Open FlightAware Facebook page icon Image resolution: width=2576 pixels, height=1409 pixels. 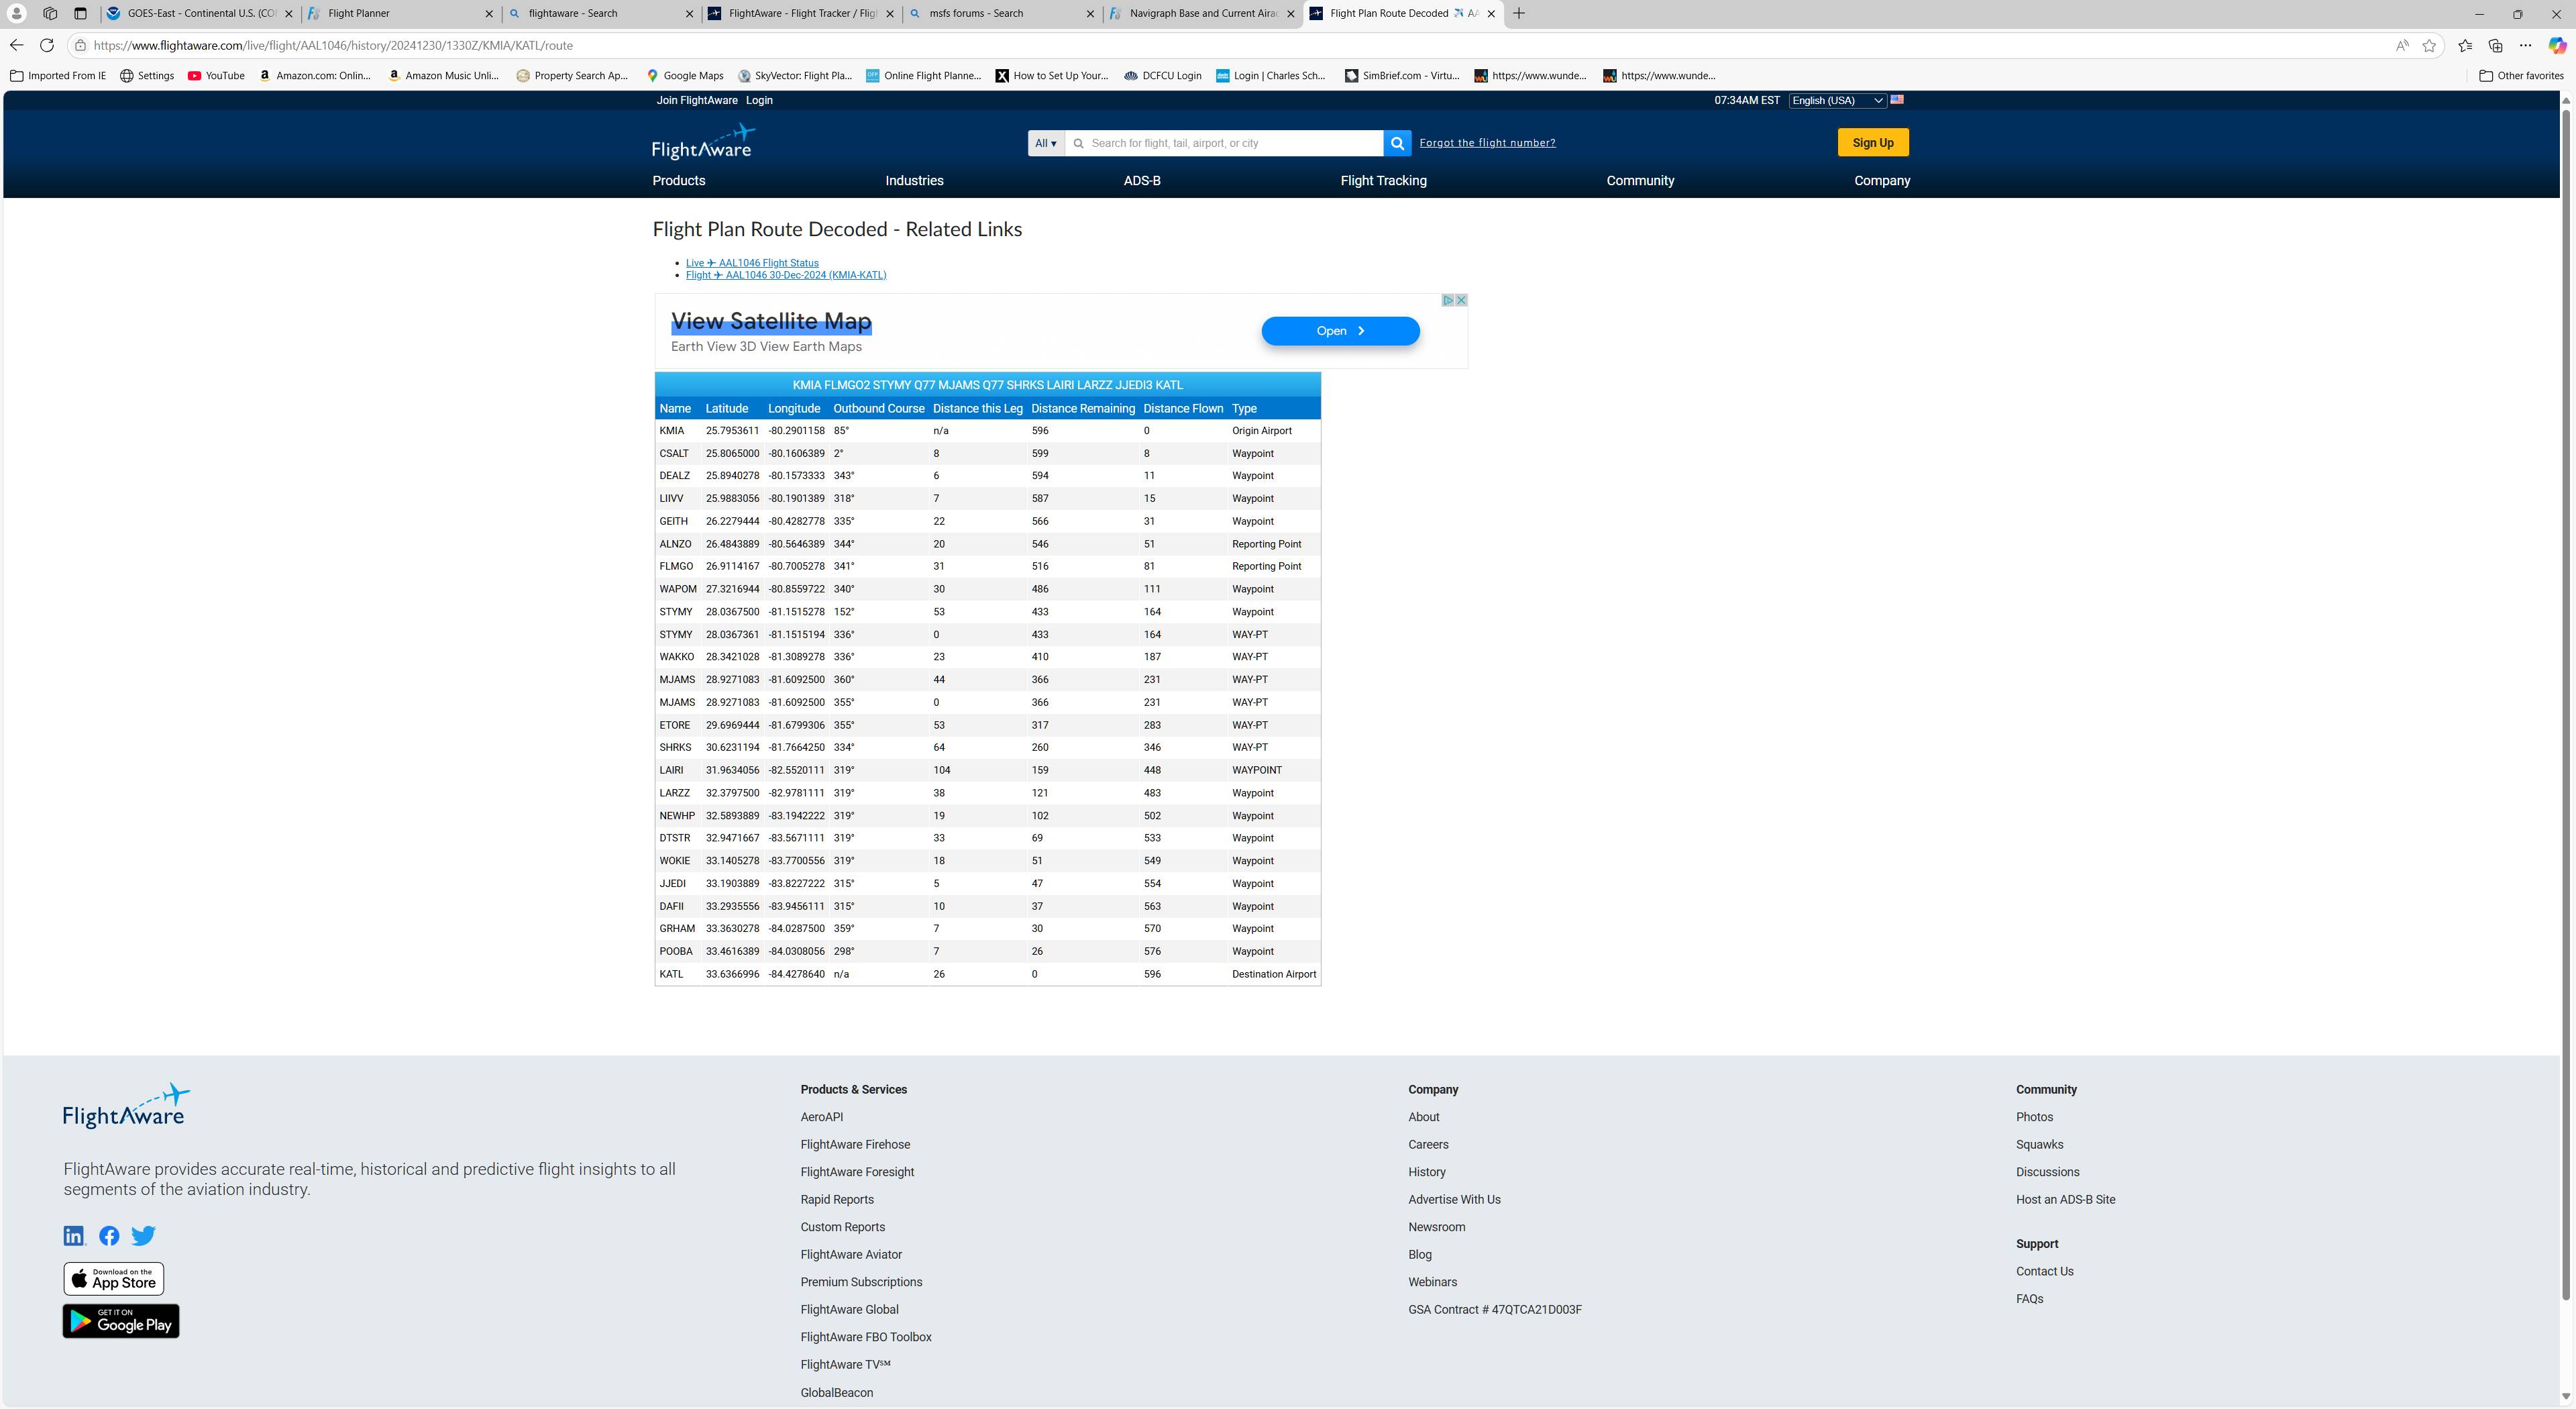pyautogui.click(x=109, y=1236)
